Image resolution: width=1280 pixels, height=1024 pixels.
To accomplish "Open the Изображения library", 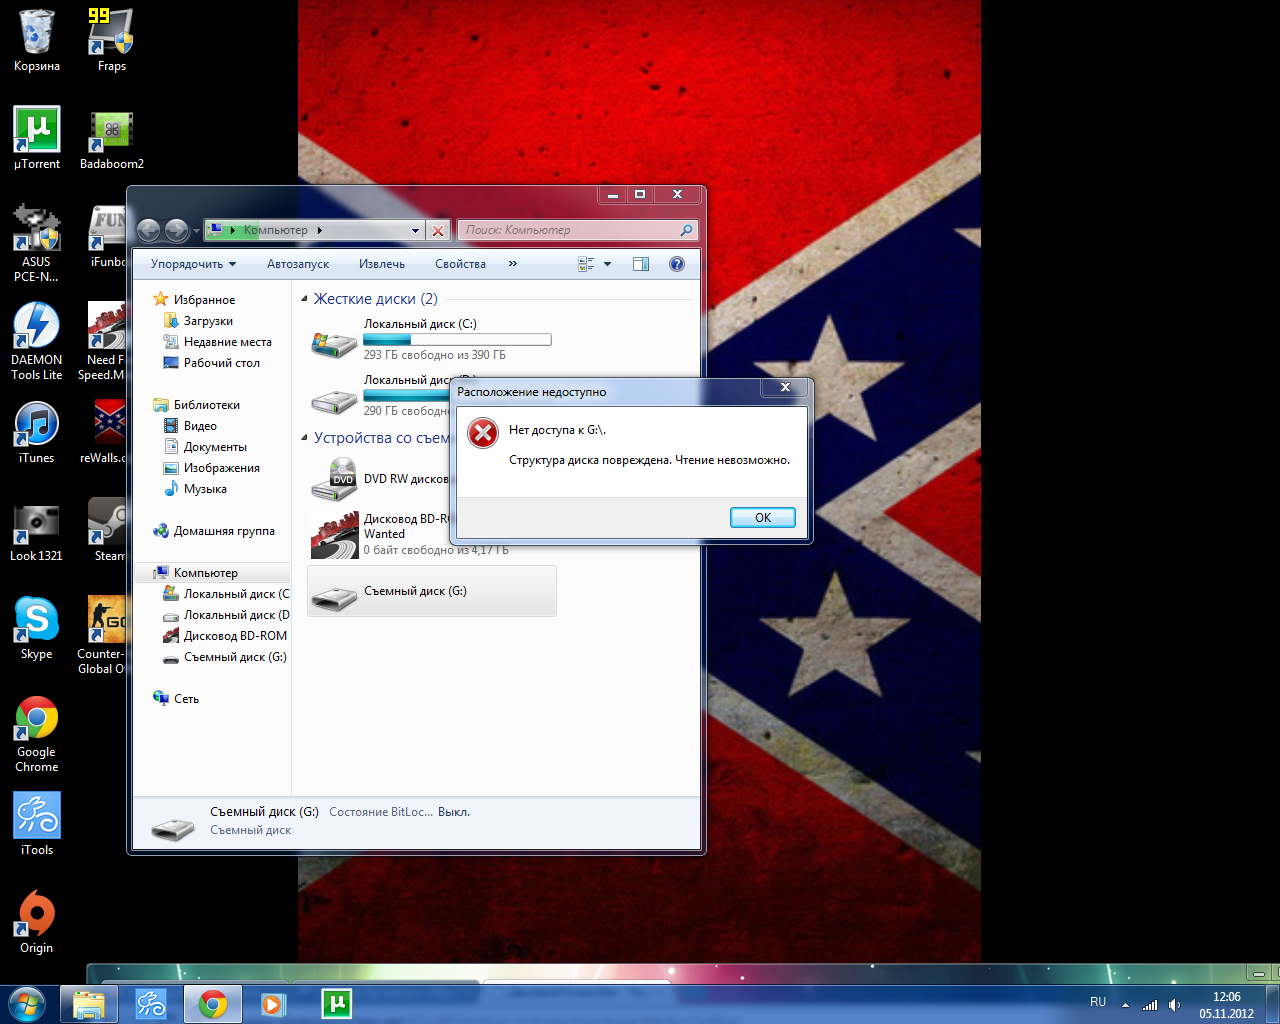I will pyautogui.click(x=221, y=468).
